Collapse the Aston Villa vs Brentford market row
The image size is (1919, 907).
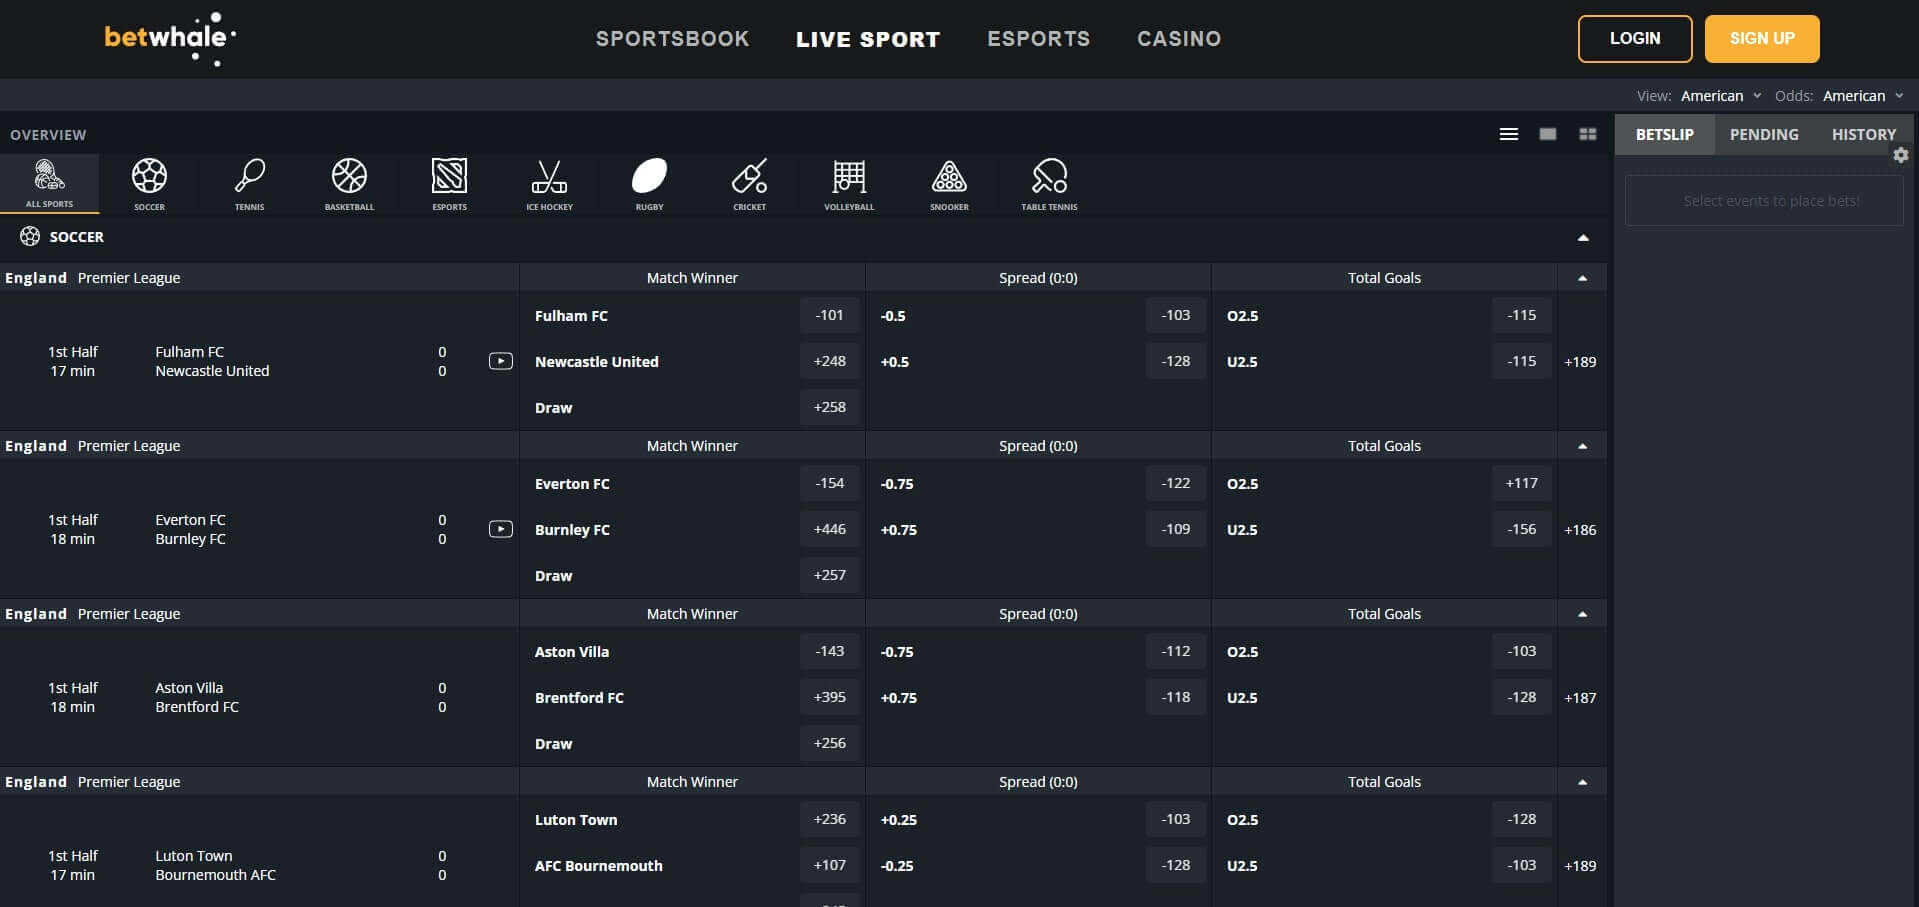pos(1583,613)
